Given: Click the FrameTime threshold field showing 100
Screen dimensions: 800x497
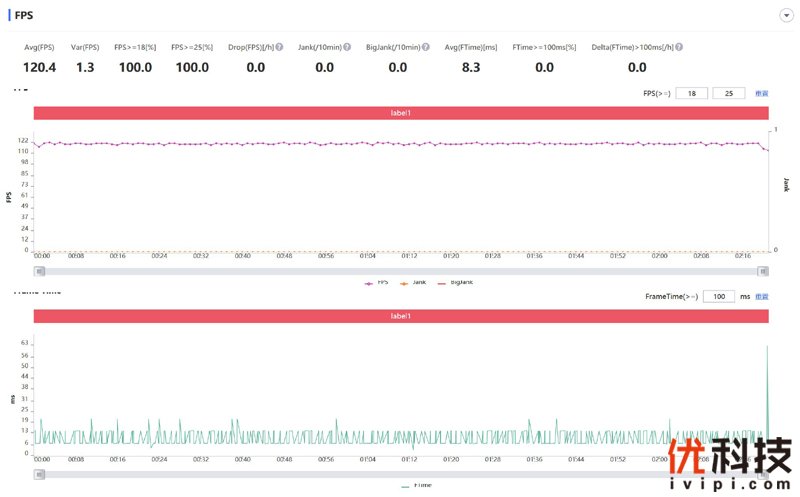Looking at the screenshot, I should [x=718, y=297].
